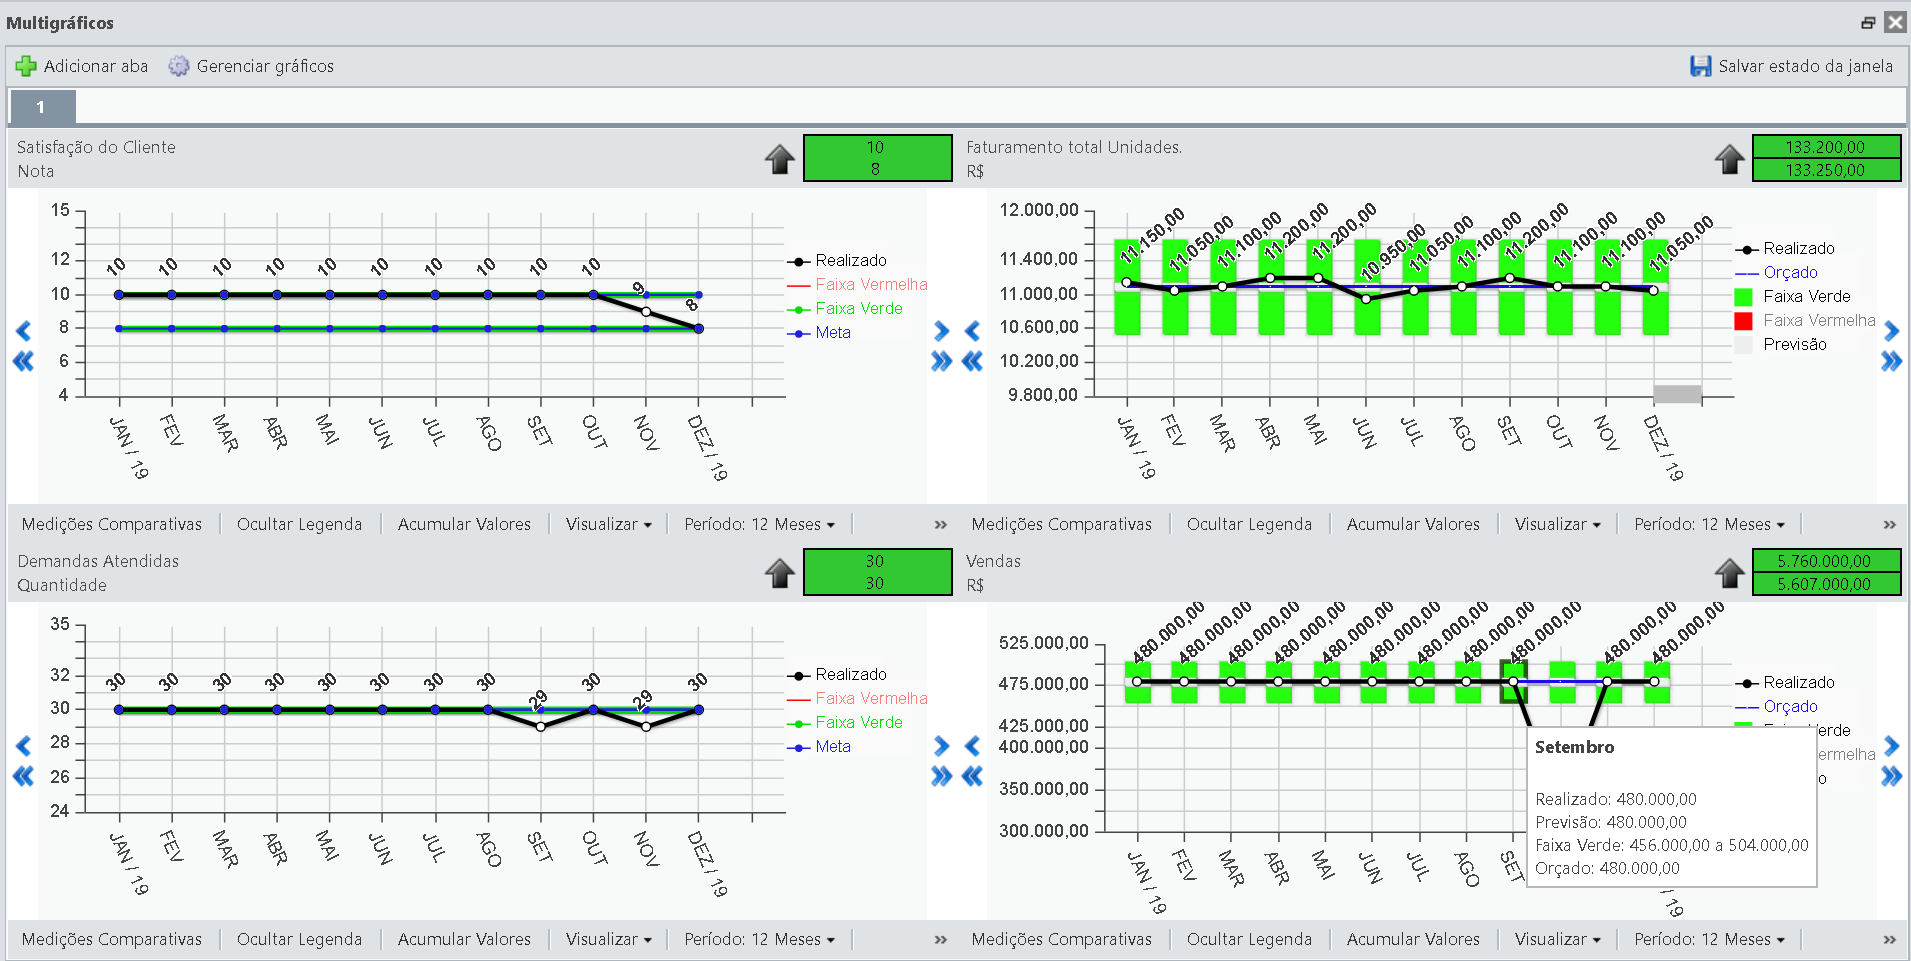Click the green plus Adicionar aba icon

point(26,66)
